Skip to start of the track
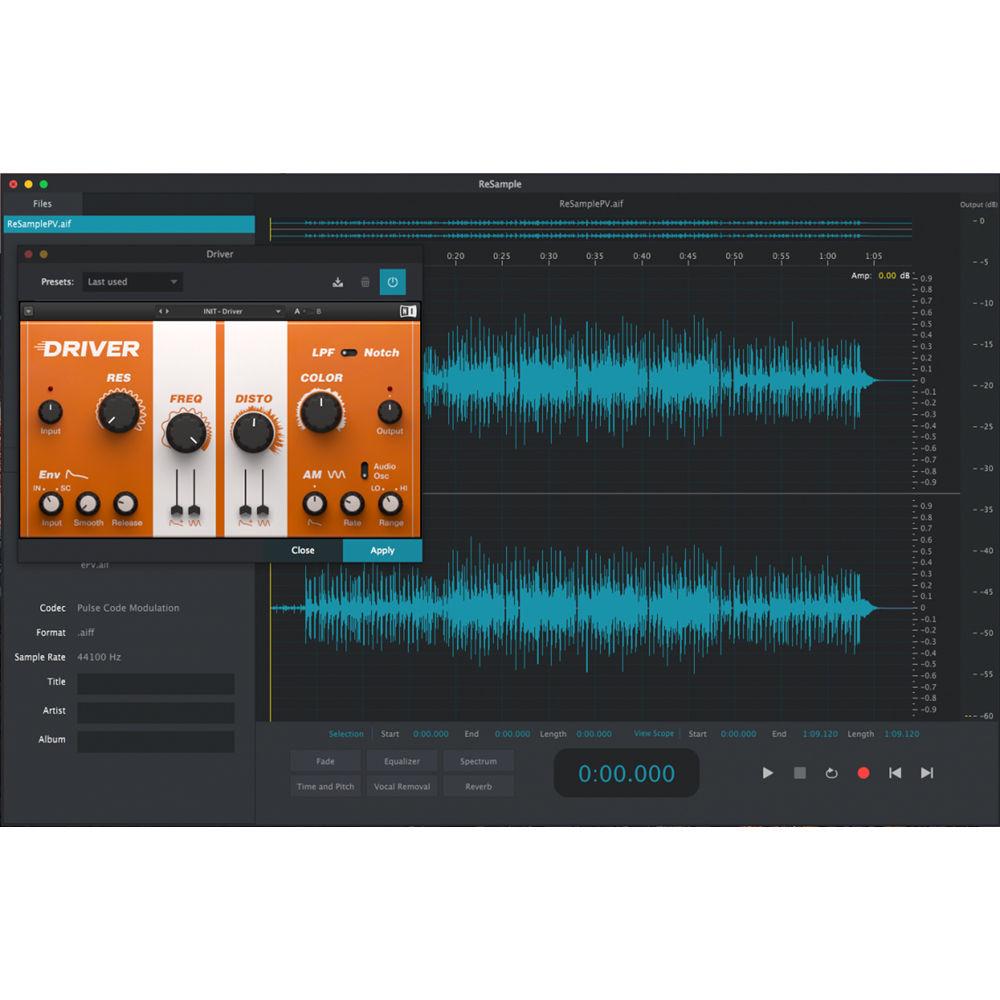Image resolution: width=1000 pixels, height=1000 pixels. click(895, 773)
